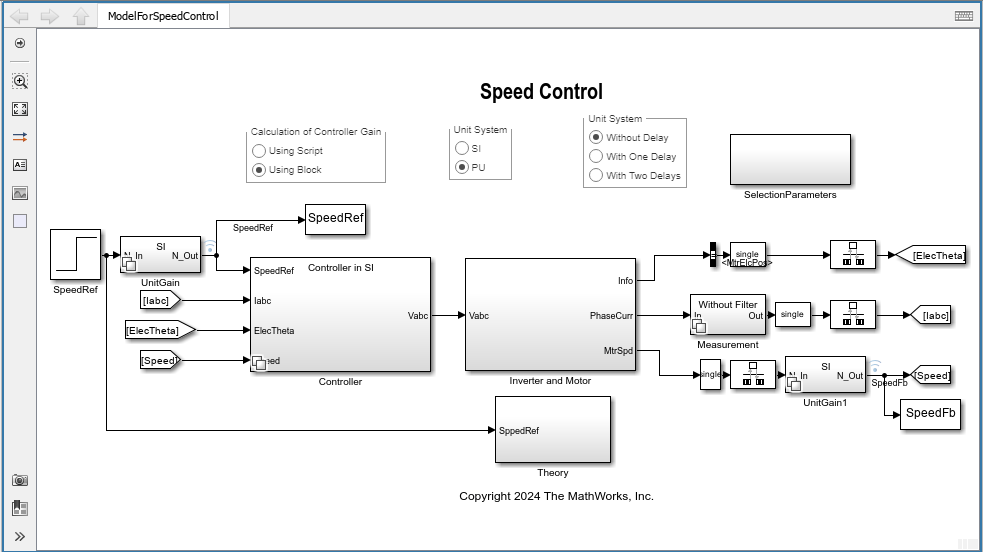This screenshot has width=983, height=552.
Task: Toggle the sample time display arrows icon
Action: 20,137
